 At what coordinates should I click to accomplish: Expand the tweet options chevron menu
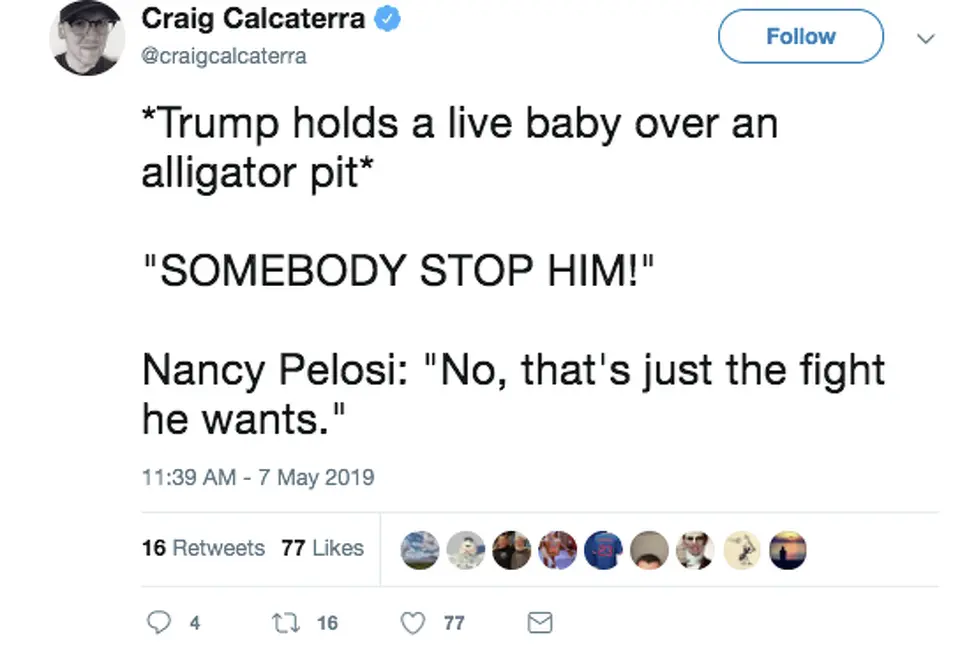click(x=926, y=38)
